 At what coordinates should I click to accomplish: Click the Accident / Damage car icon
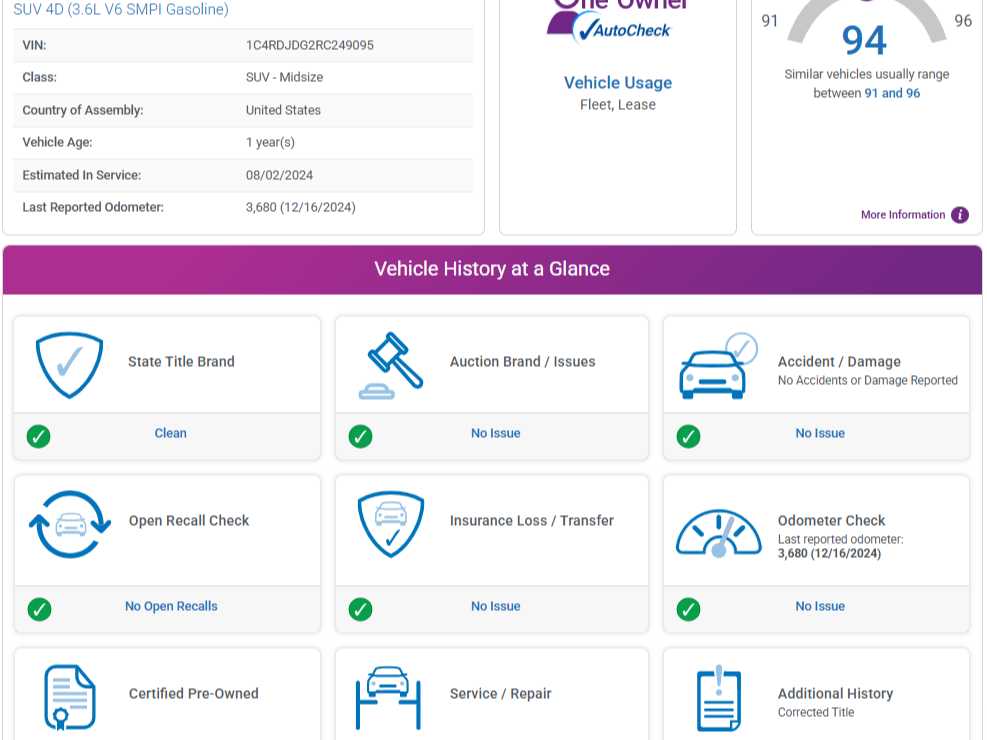718,366
